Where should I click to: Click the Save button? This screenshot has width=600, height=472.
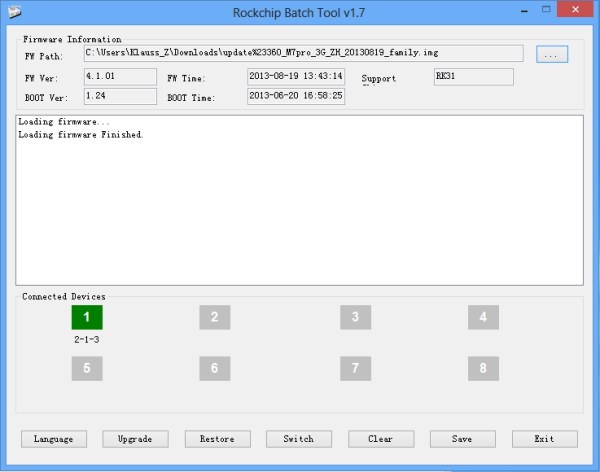tap(462, 439)
